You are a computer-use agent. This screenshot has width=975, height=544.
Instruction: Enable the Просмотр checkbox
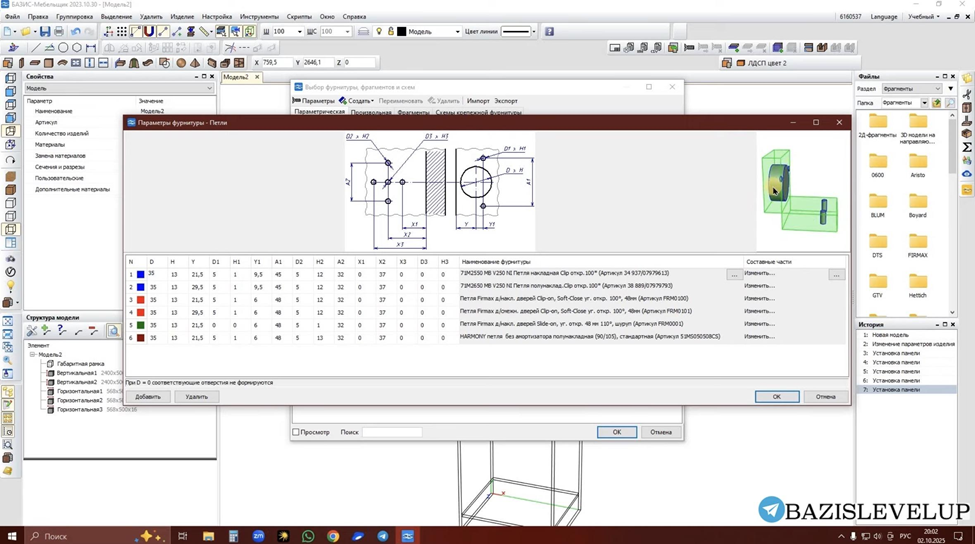tap(296, 432)
